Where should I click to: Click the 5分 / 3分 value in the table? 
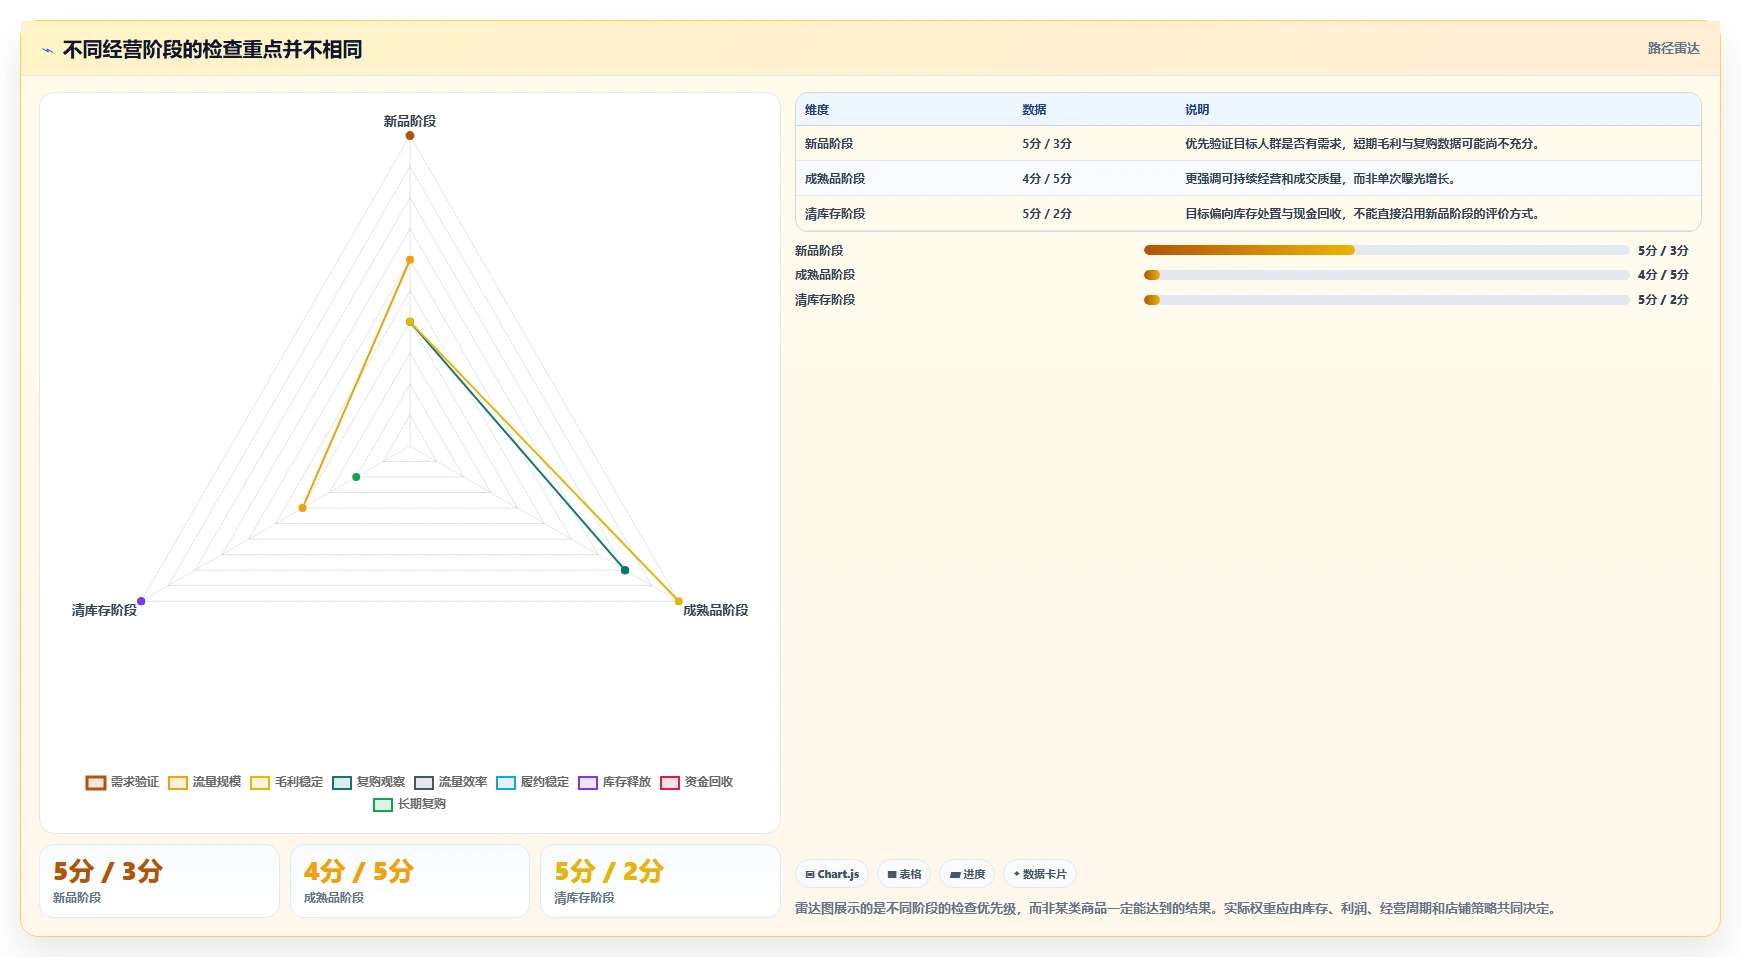click(x=1047, y=144)
